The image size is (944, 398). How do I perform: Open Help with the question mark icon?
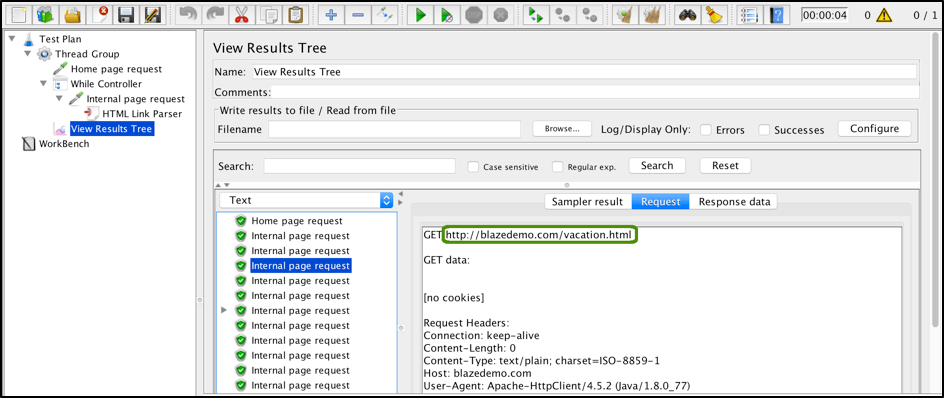click(x=776, y=14)
